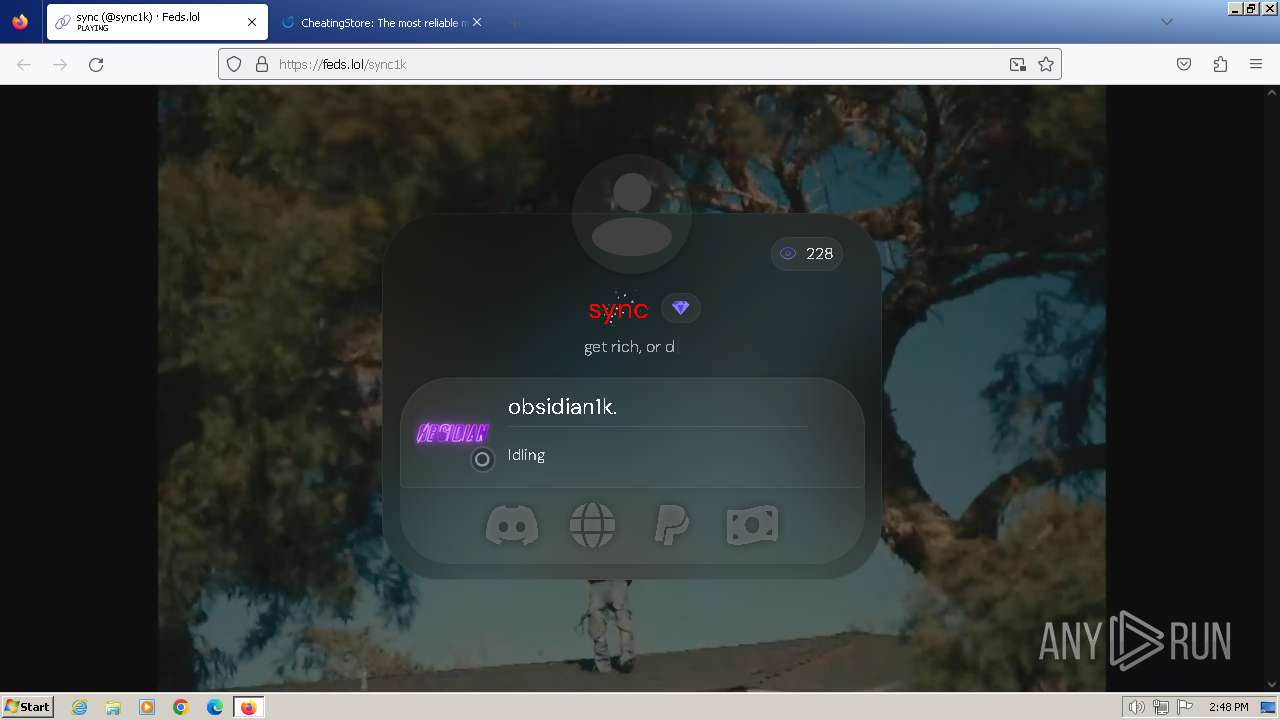Viewport: 1280px width, 720px height.
Task: Click the profile view count eye icon
Action: (788, 254)
